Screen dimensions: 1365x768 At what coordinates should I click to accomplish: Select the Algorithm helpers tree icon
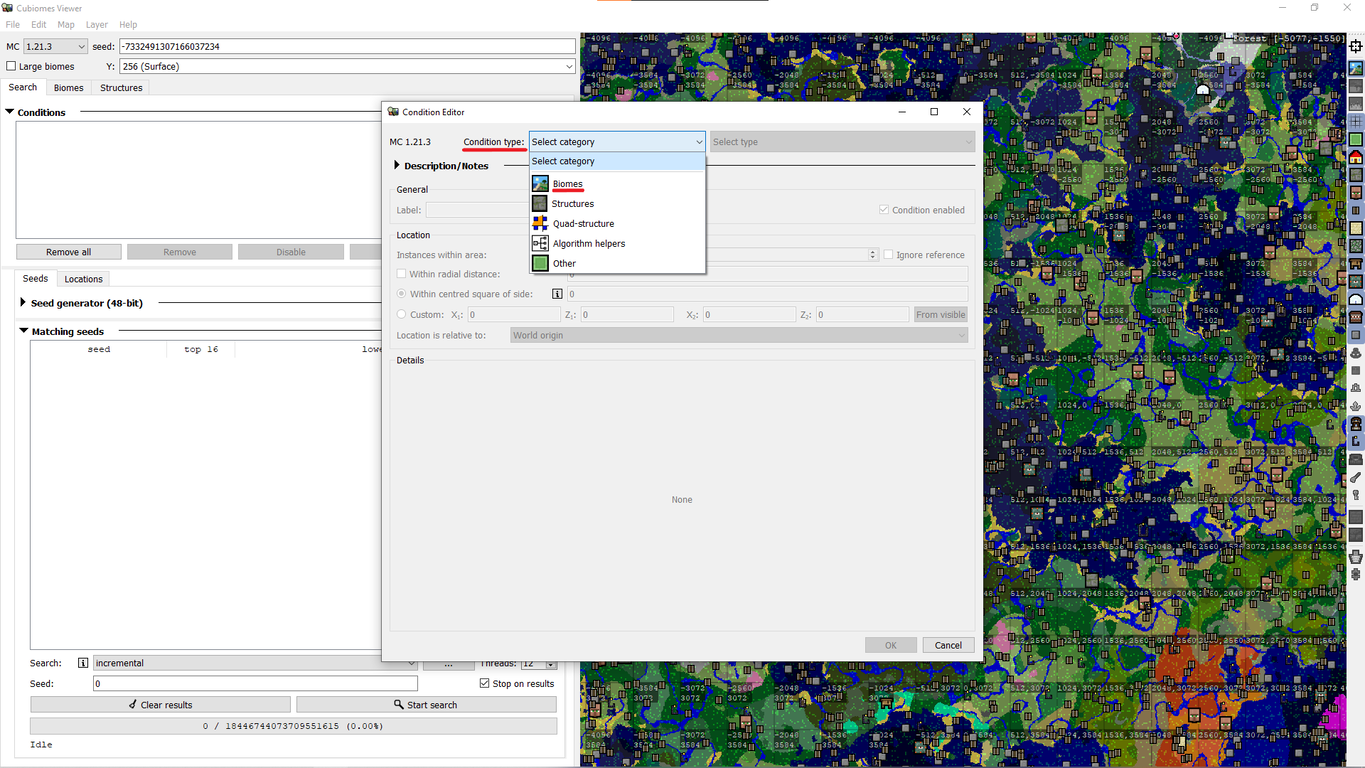click(540, 244)
